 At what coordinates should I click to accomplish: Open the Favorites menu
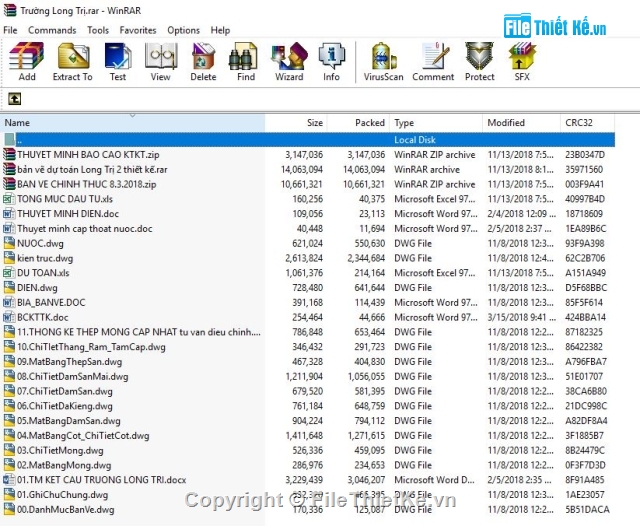click(x=138, y=30)
